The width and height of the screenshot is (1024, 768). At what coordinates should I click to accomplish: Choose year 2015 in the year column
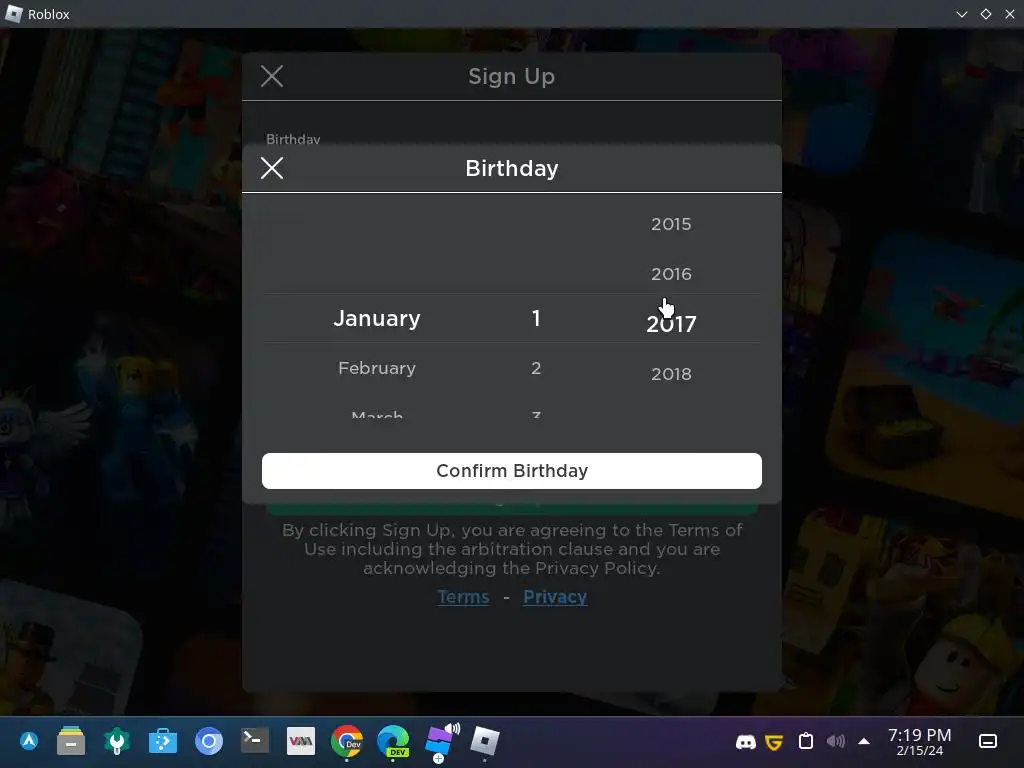coord(671,224)
